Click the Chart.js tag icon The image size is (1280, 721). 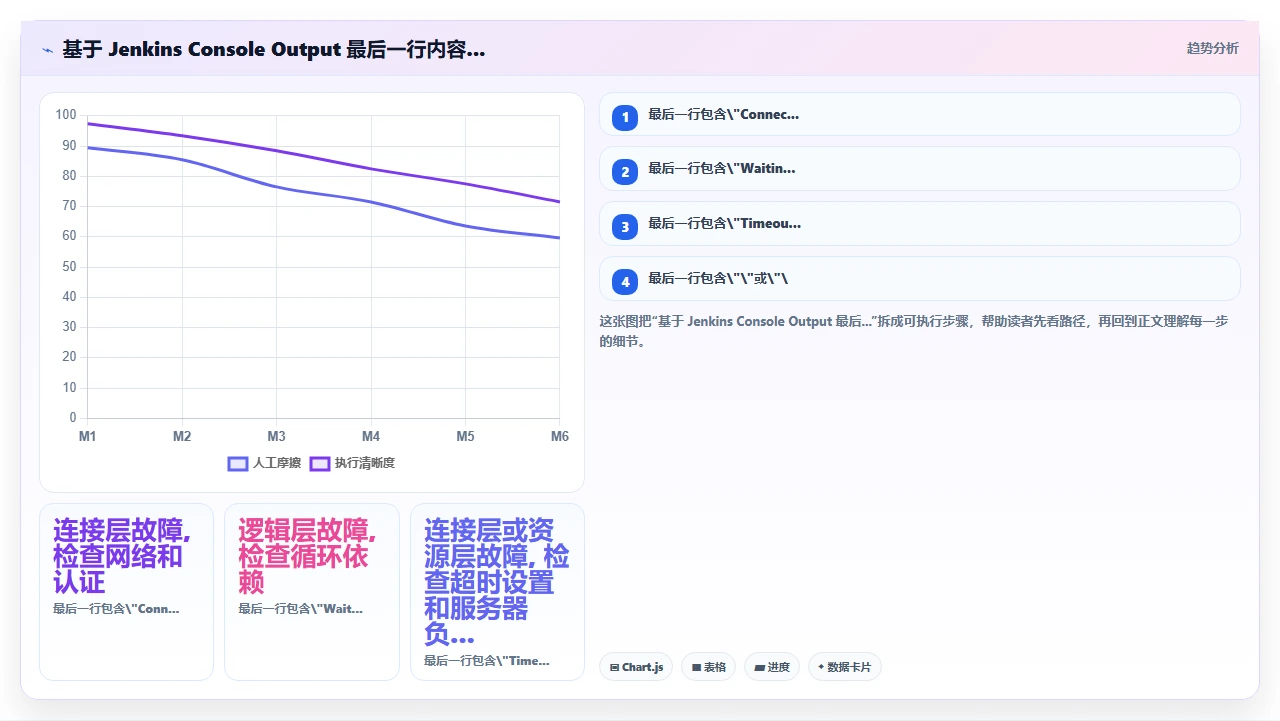coord(614,667)
